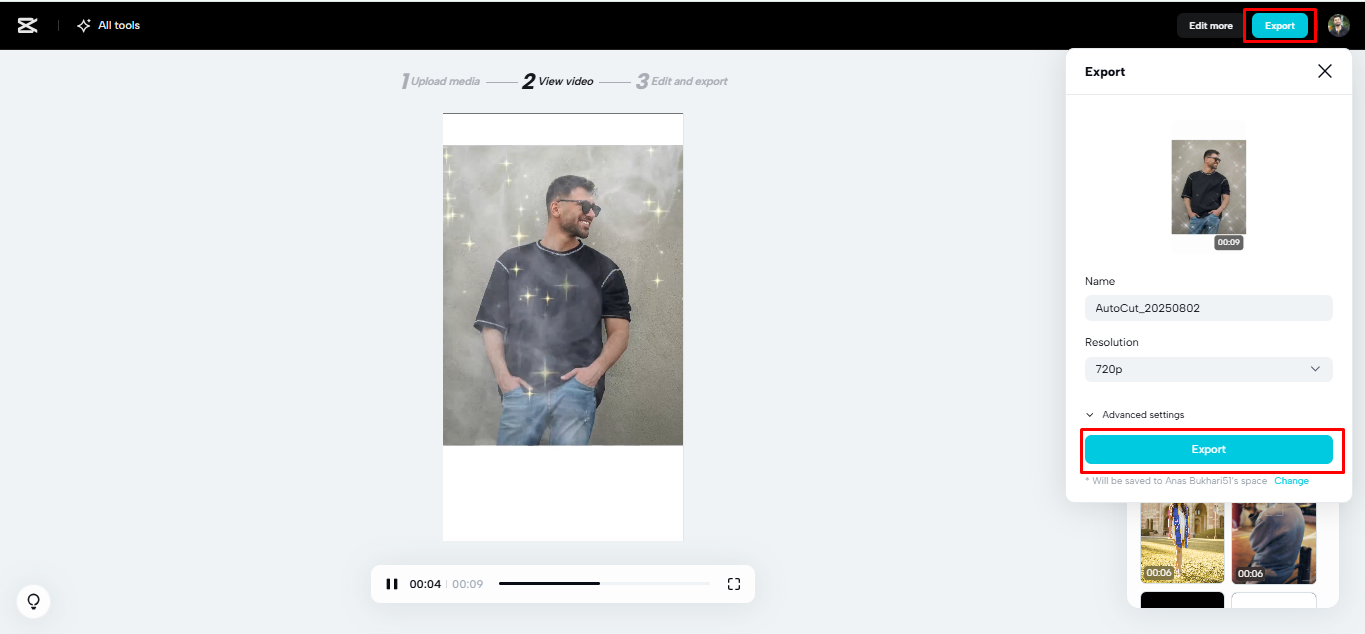Image resolution: width=1365 pixels, height=634 pixels.
Task: Go to step 1 Upload media
Action: pos(441,81)
